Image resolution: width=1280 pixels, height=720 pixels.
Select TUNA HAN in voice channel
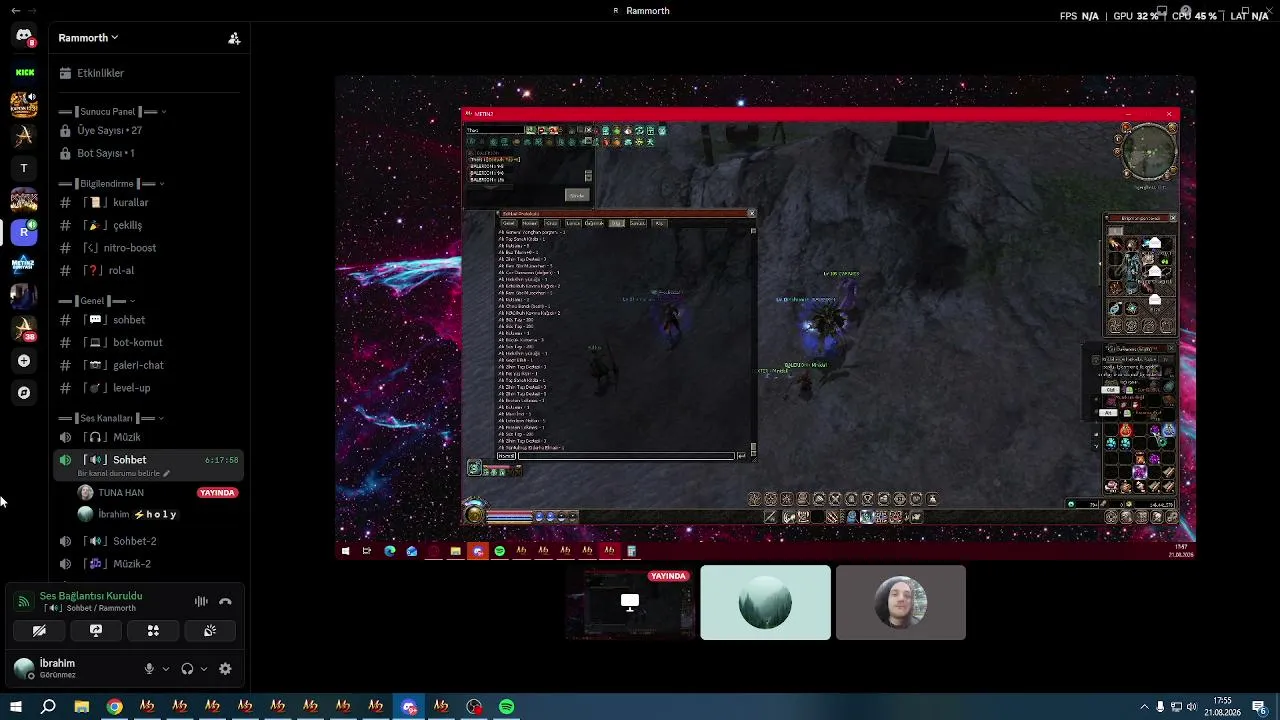pyautogui.click(x=121, y=493)
